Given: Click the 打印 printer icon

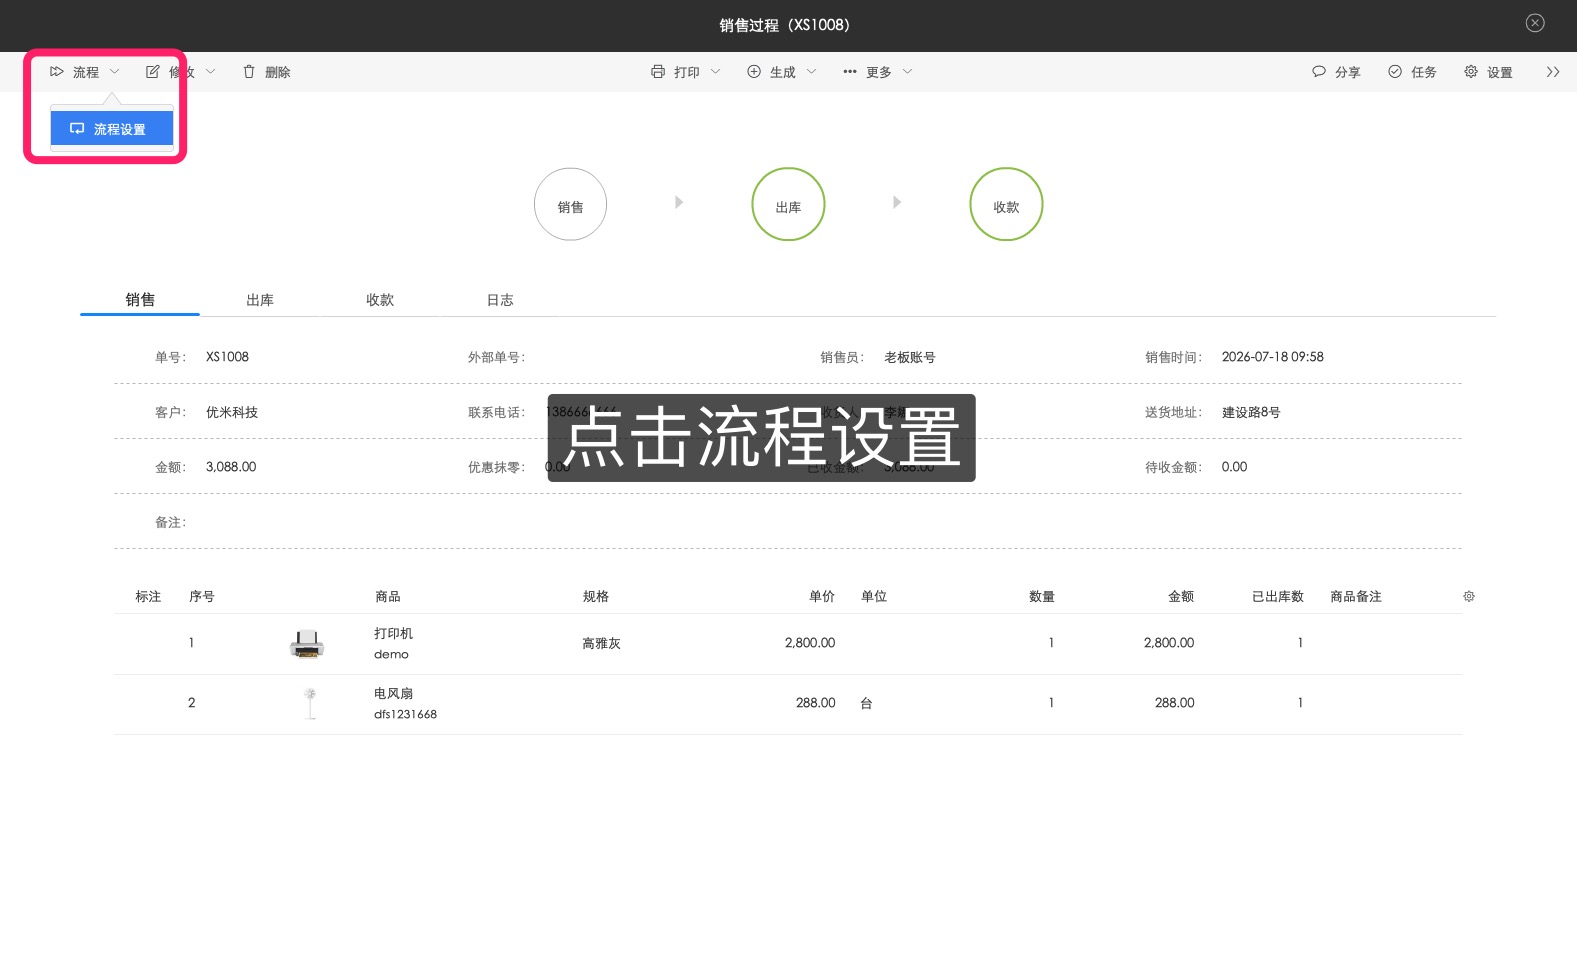Looking at the screenshot, I should [658, 72].
